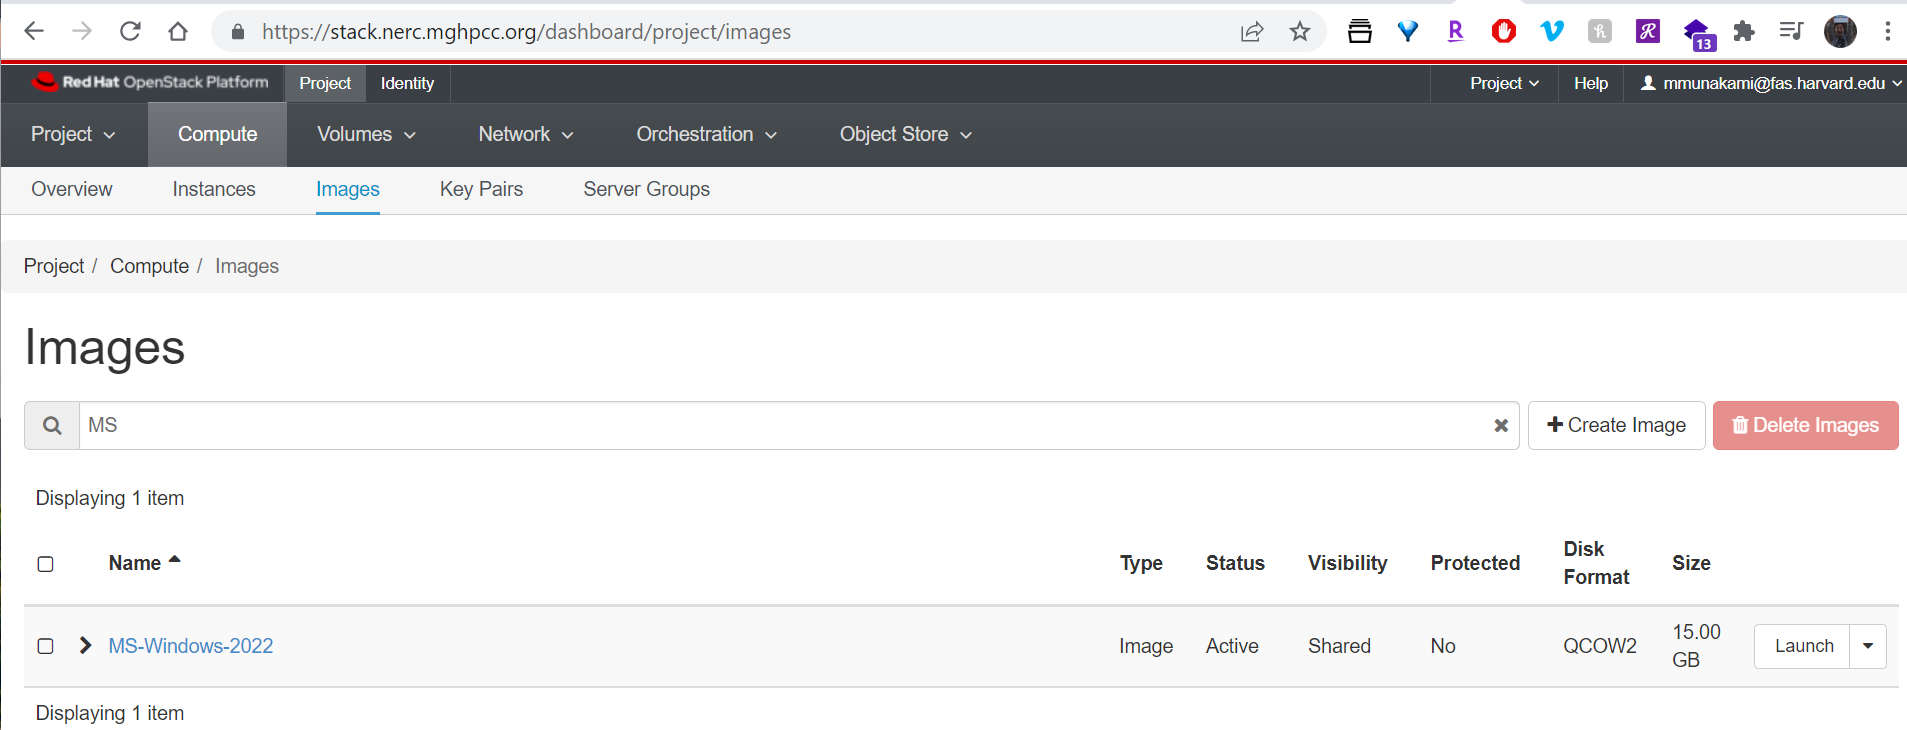Open the Overview tab

pyautogui.click(x=72, y=189)
